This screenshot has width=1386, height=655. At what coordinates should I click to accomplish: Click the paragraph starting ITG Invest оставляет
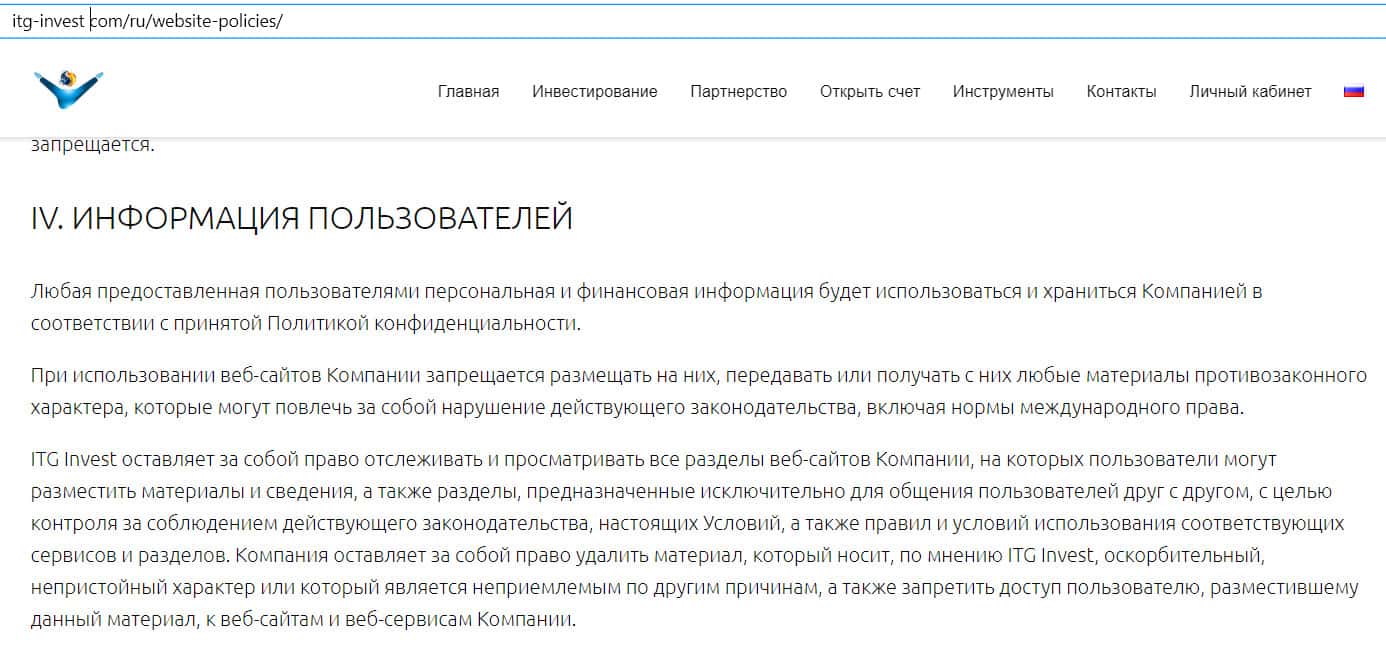[695, 540]
